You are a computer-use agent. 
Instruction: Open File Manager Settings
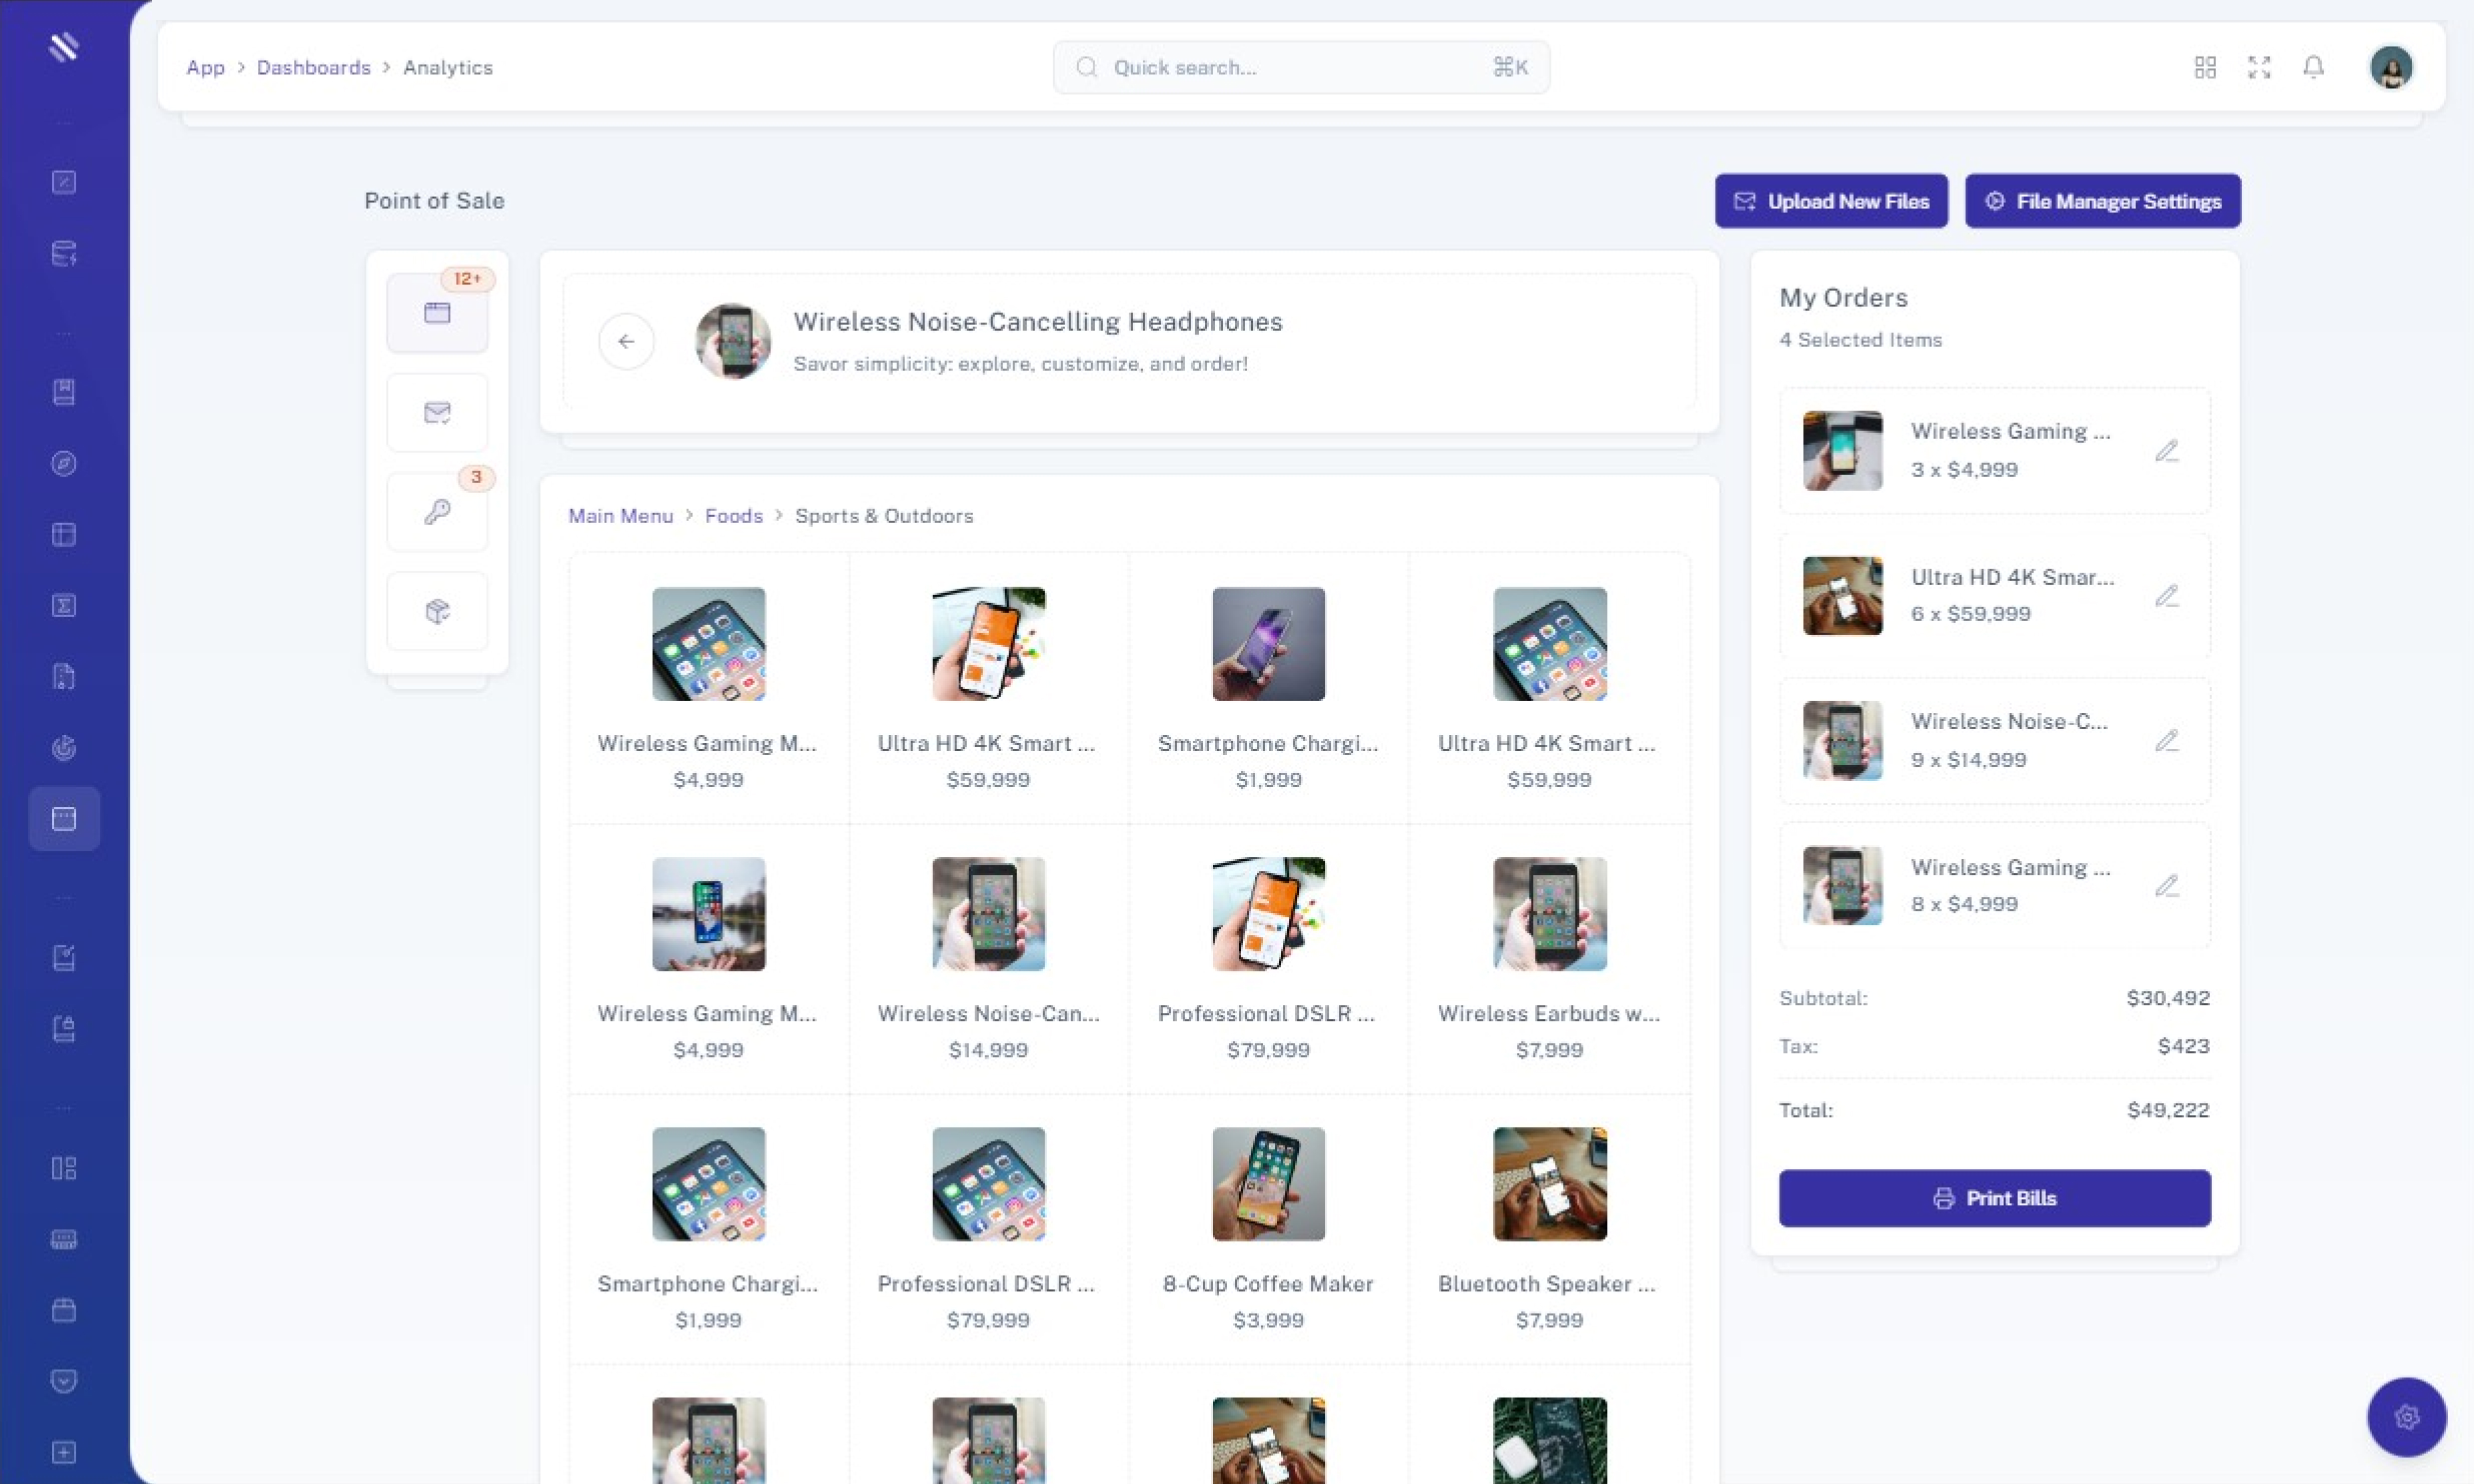pyautogui.click(x=2102, y=201)
